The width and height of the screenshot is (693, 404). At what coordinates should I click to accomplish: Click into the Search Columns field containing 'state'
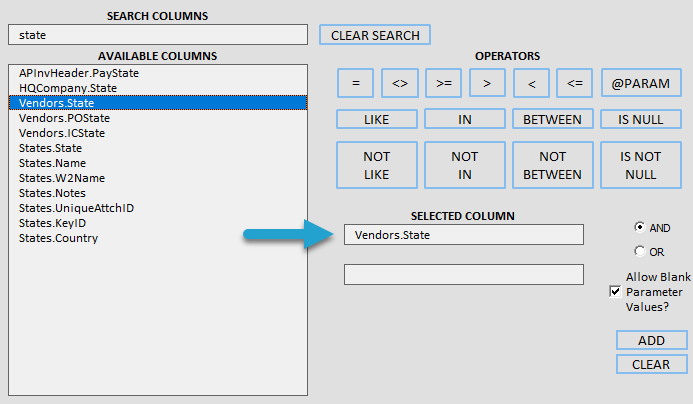click(x=158, y=35)
